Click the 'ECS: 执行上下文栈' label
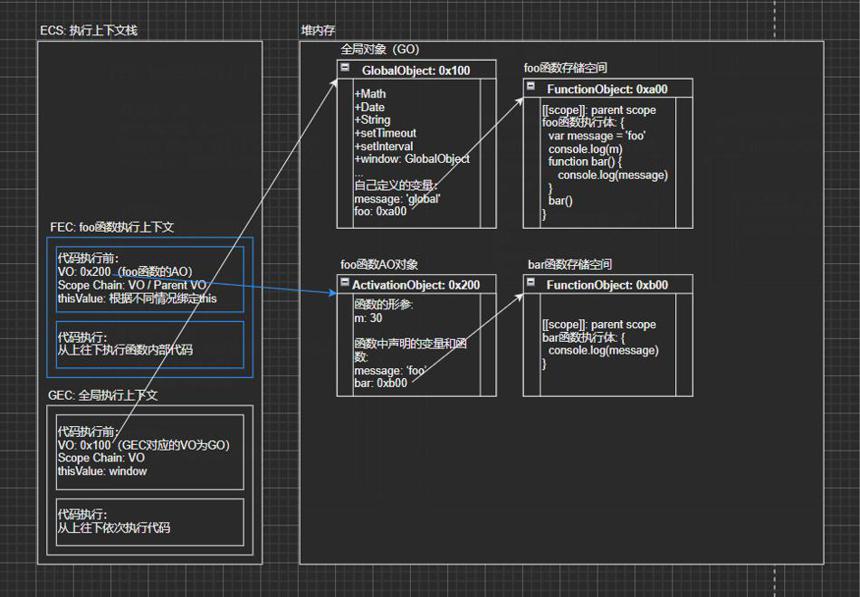860x597 pixels. pos(88,30)
